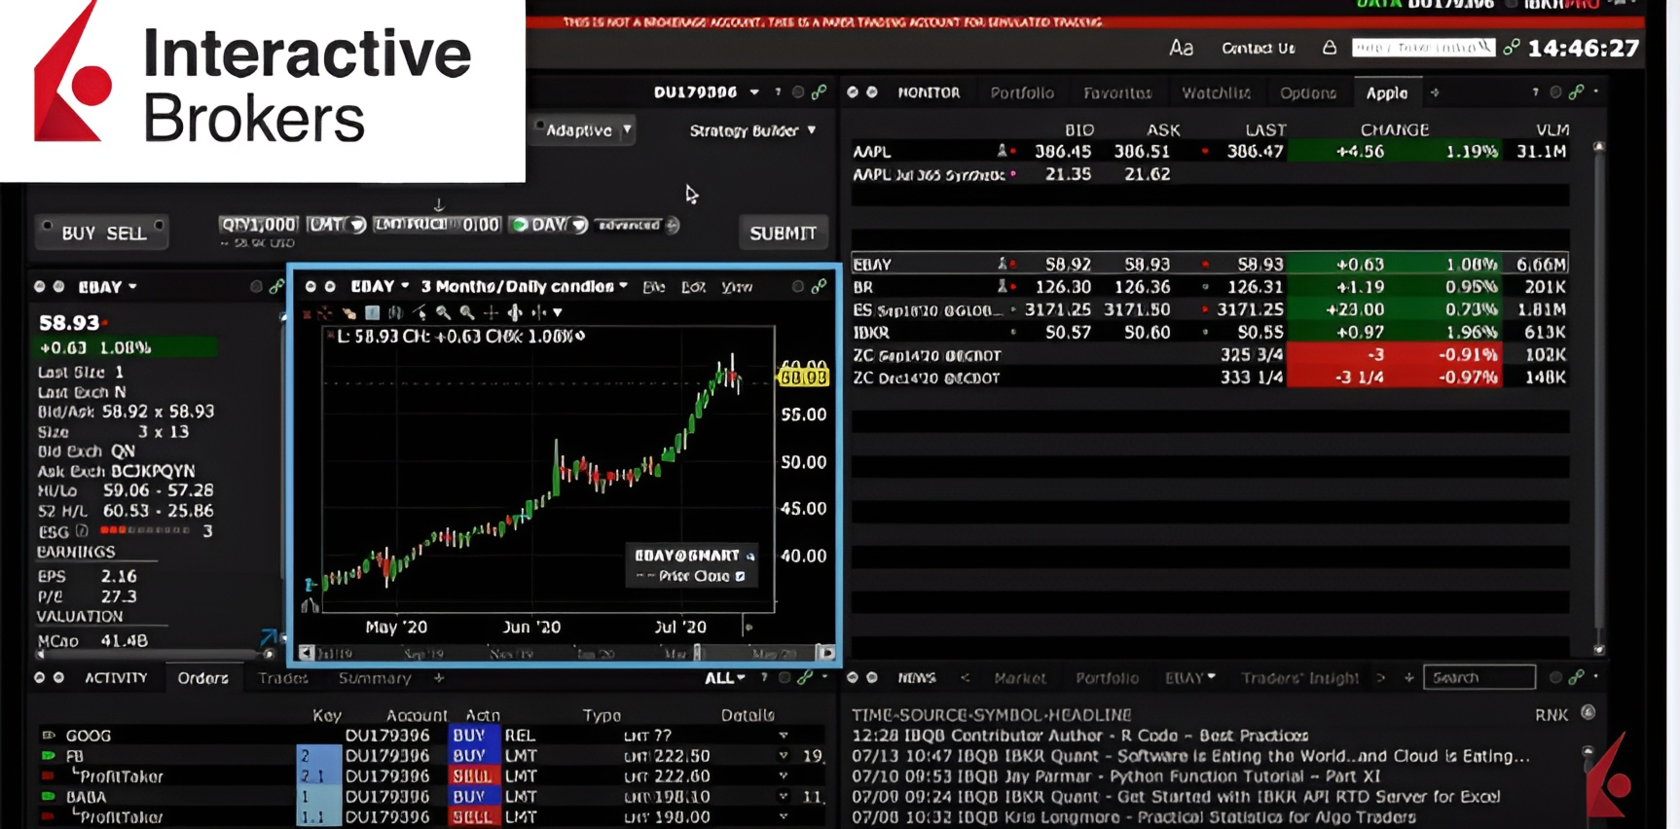This screenshot has width=1680, height=829.
Task: Click the link icon in News panel header
Action: 1576,678
